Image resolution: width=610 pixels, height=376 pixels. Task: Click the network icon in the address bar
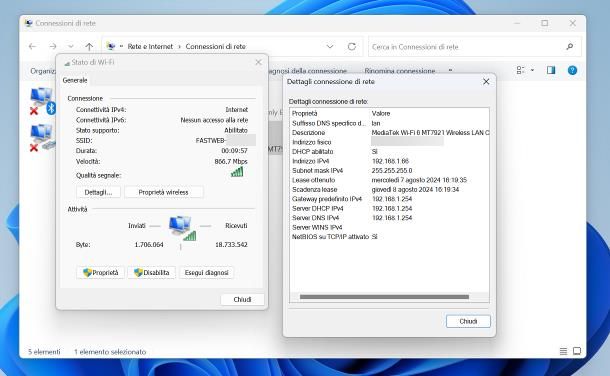(111, 47)
